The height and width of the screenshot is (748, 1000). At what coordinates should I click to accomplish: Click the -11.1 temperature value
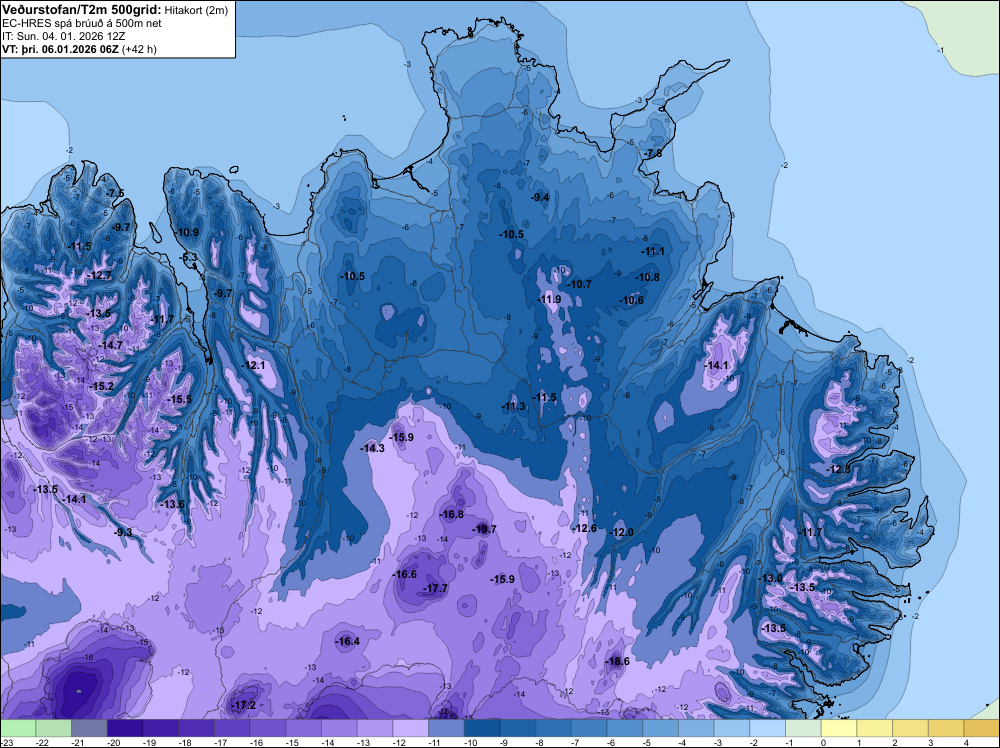pos(653,251)
